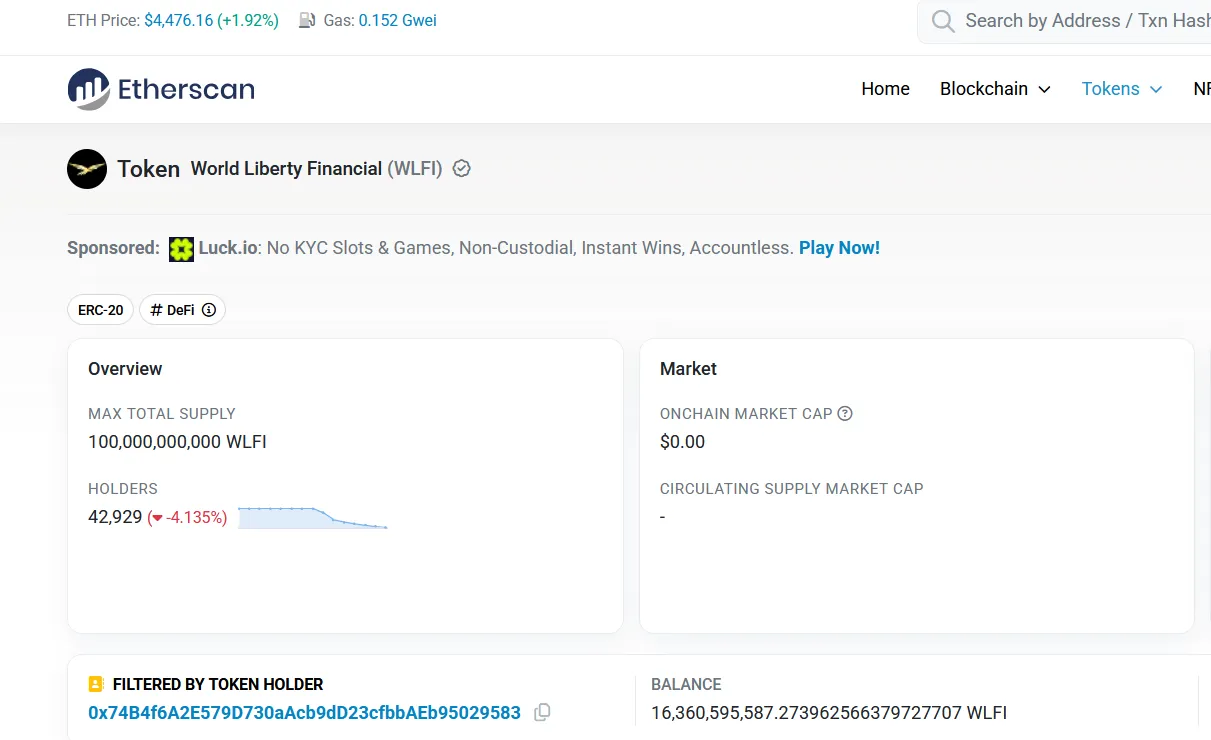Click the WLFI token logo
The width and height of the screenshot is (1211, 740).
click(87, 169)
